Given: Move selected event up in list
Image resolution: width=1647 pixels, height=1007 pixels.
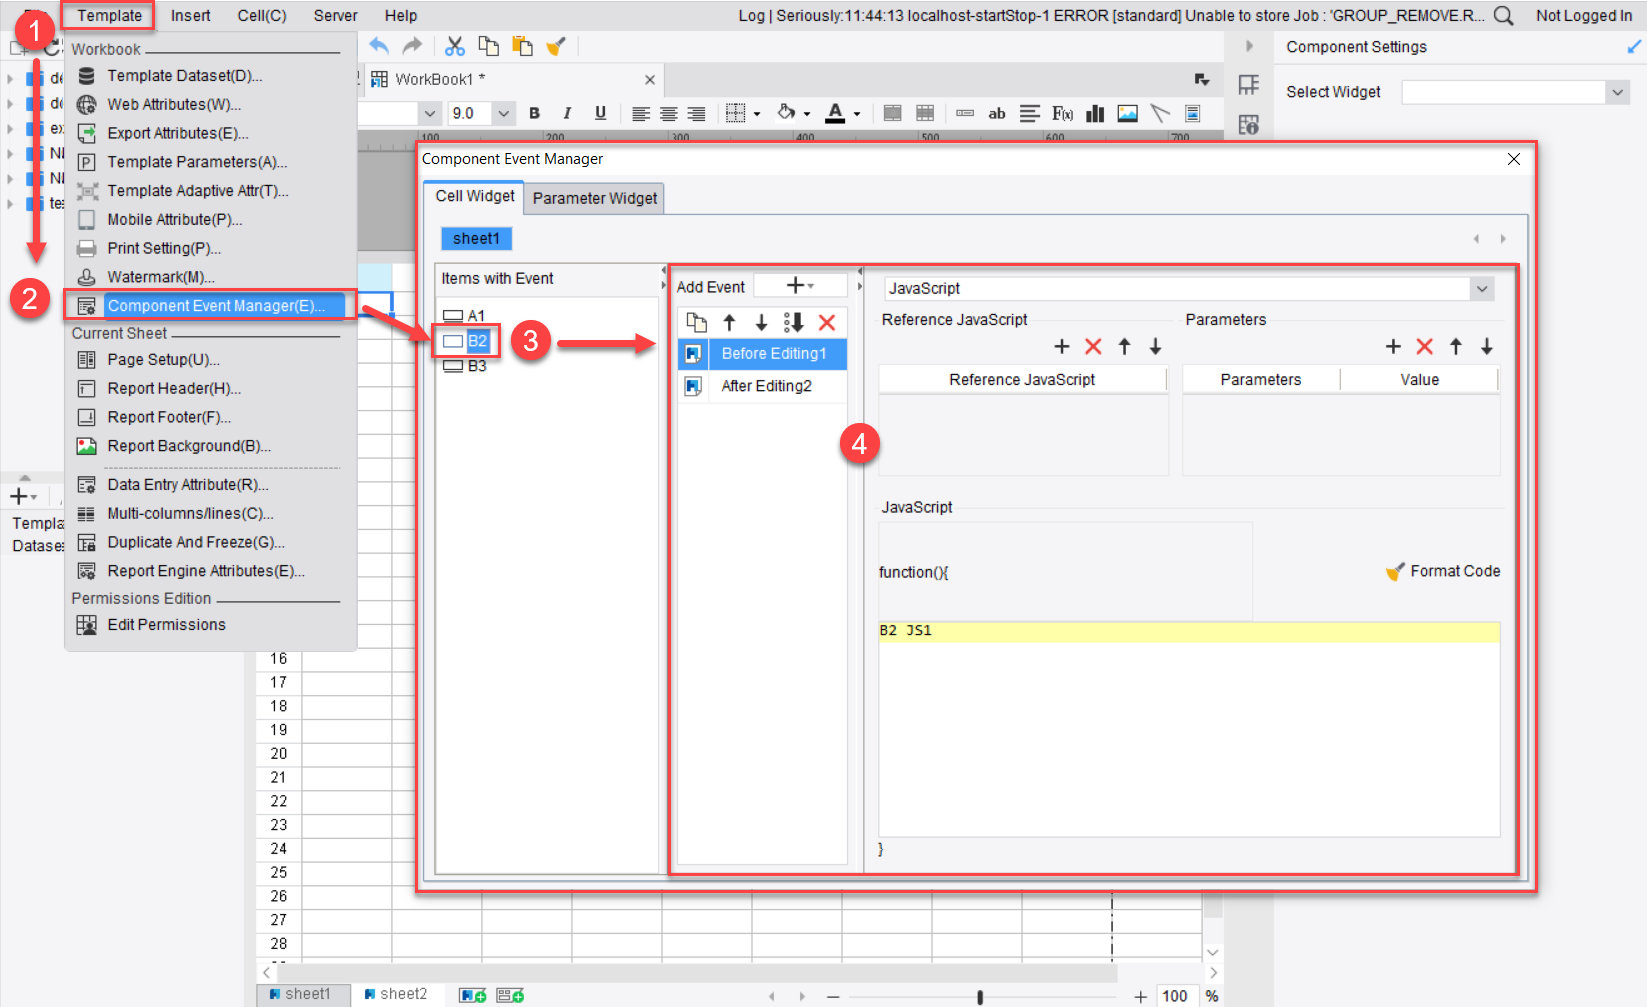Looking at the screenshot, I should pyautogui.click(x=729, y=322).
